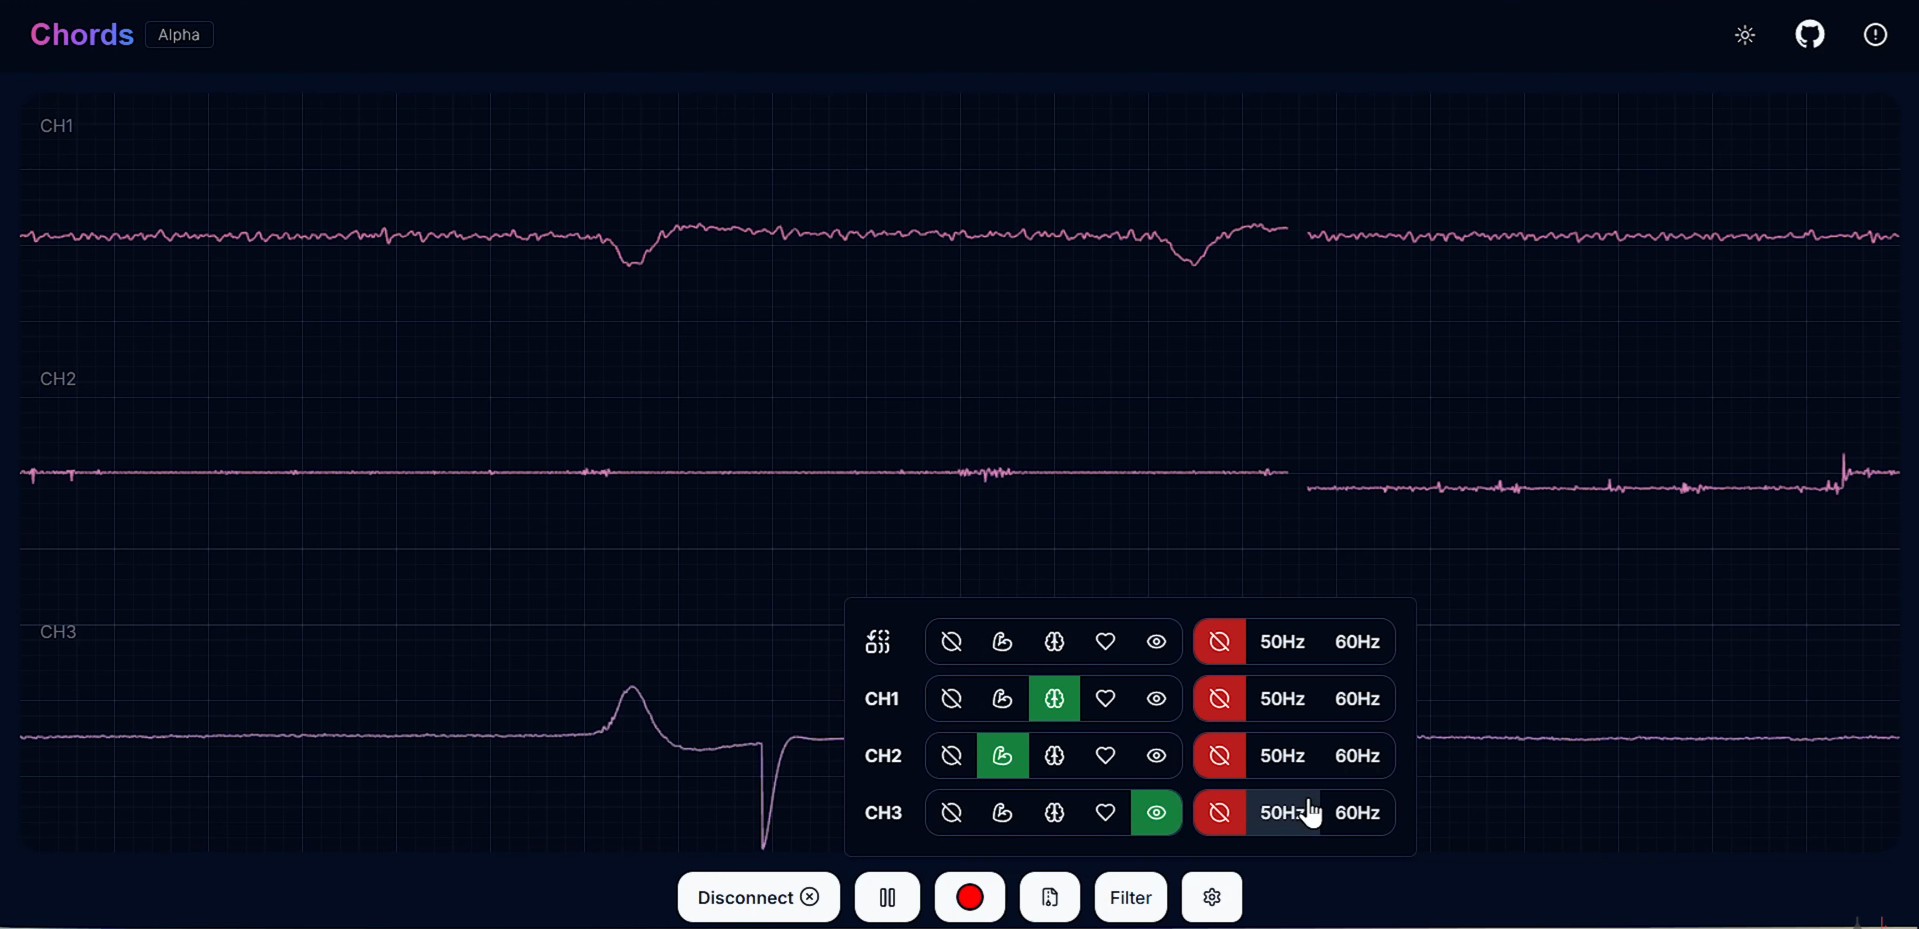
Task: Click the alert info icon top right
Action: [1875, 34]
